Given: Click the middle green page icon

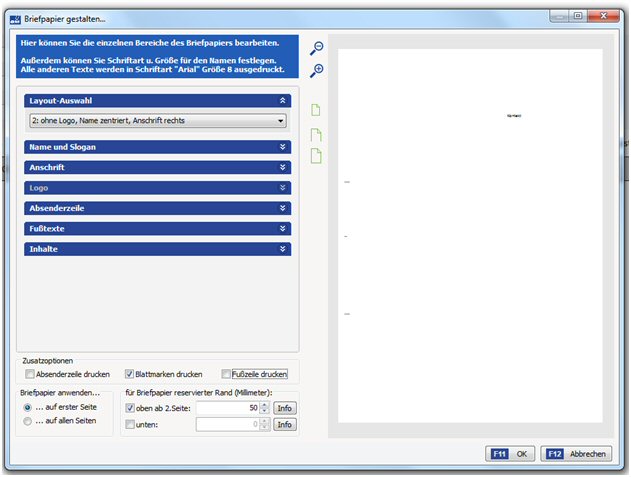Looking at the screenshot, I should [x=316, y=135].
